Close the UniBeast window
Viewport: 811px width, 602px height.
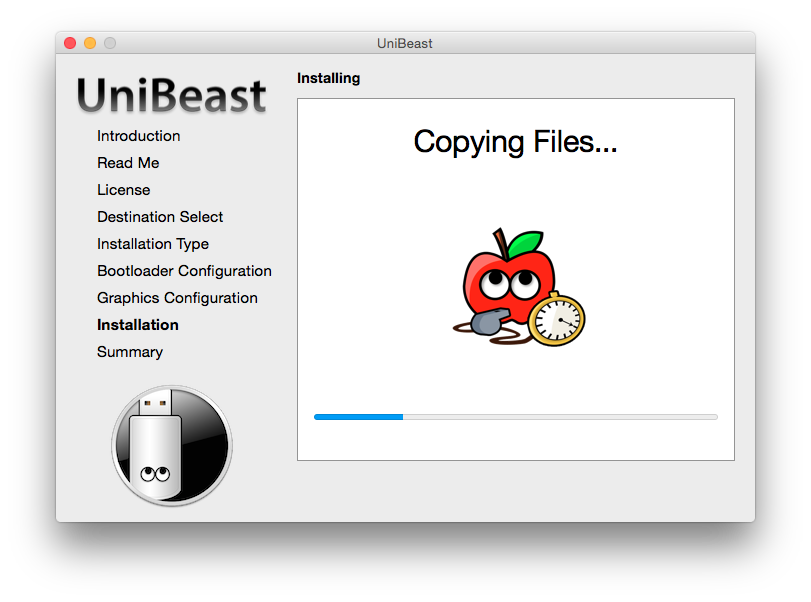click(x=70, y=43)
